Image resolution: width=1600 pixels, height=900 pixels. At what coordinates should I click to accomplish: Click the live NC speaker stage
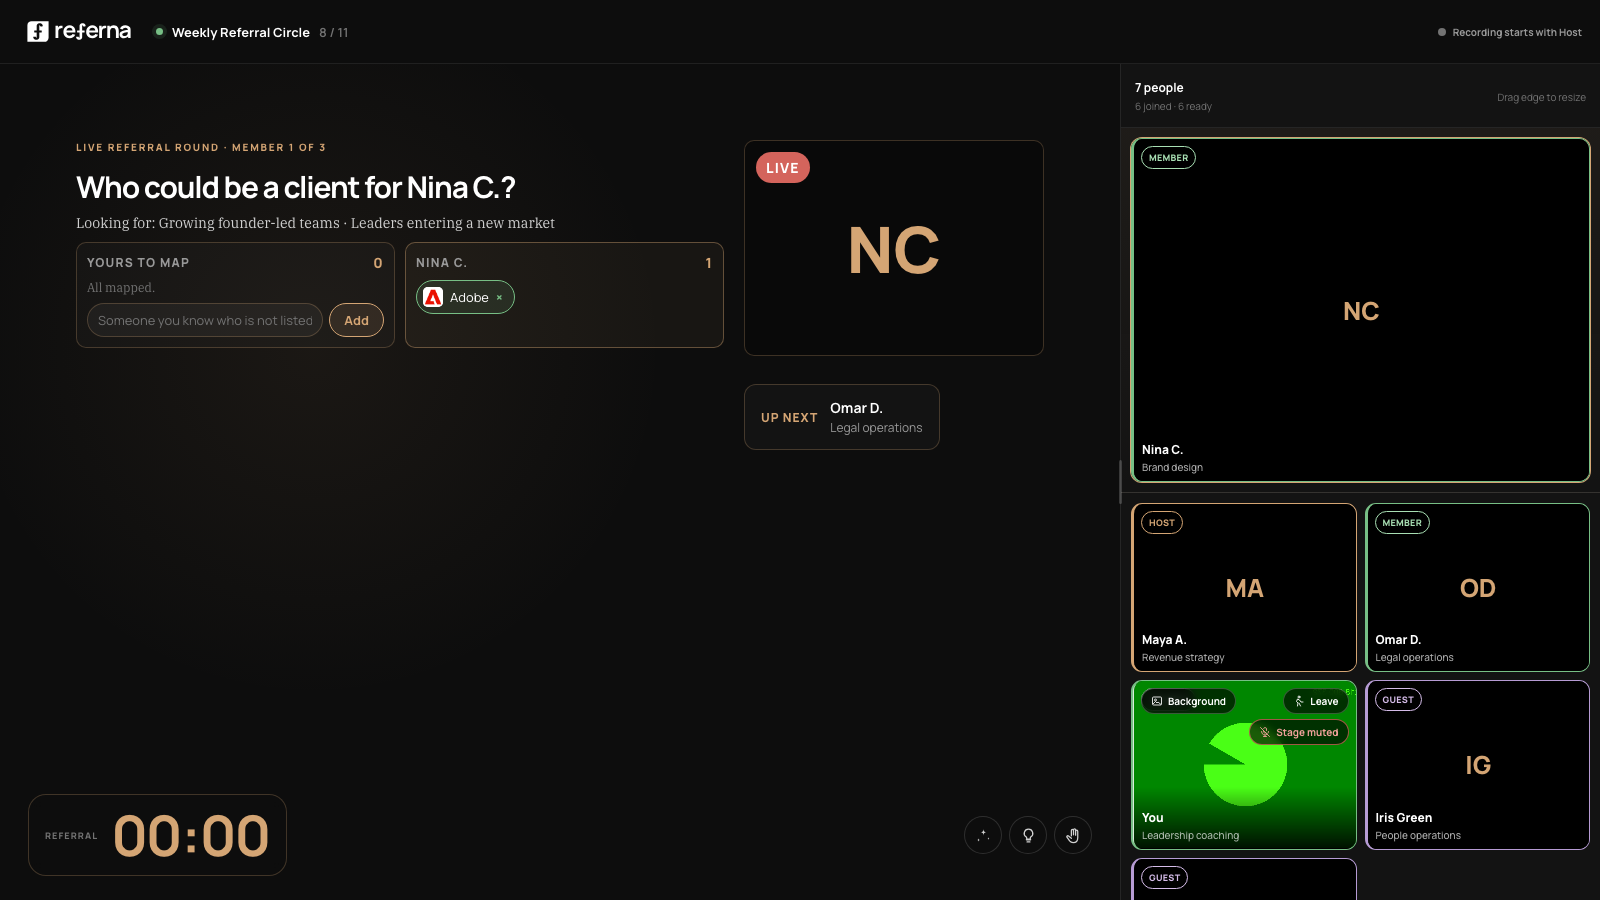(894, 248)
